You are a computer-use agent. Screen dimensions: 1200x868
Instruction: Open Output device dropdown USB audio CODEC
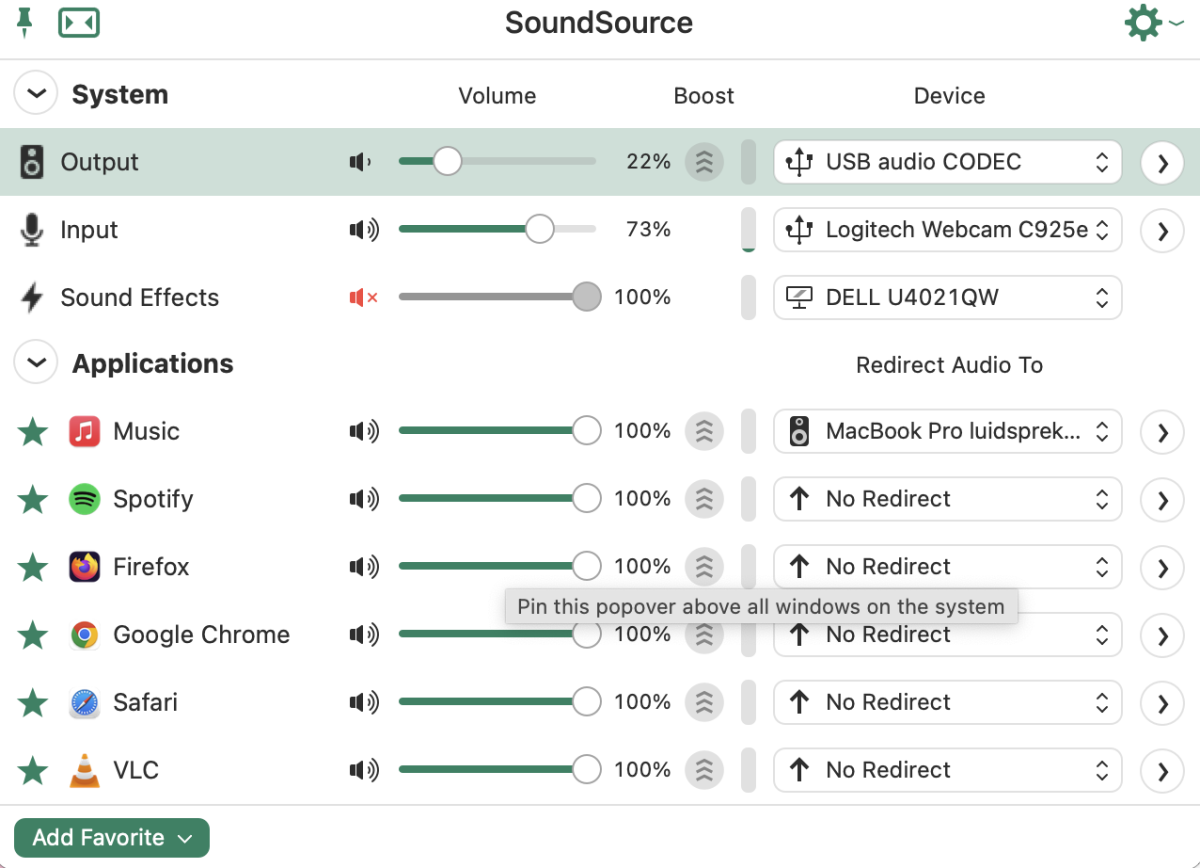click(x=948, y=162)
